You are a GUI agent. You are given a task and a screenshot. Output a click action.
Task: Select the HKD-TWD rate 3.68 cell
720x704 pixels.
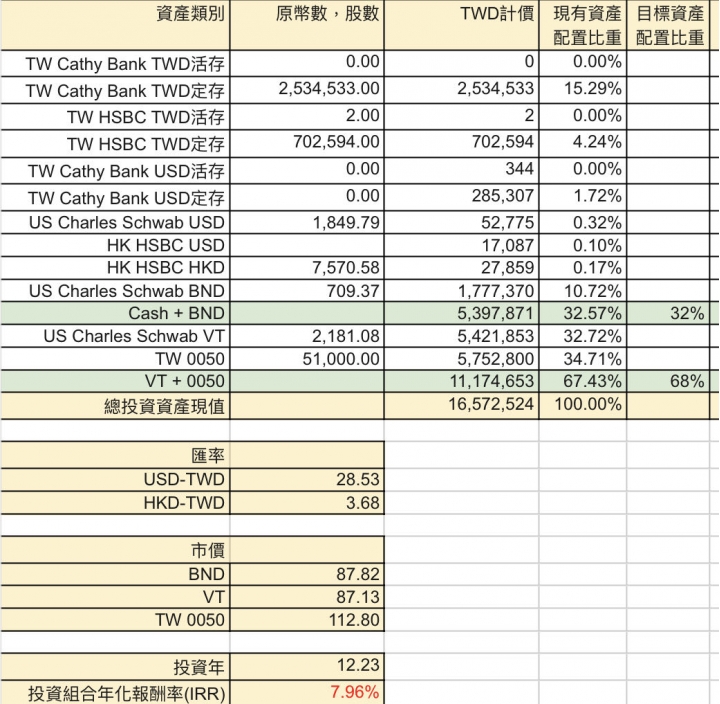(x=307, y=503)
